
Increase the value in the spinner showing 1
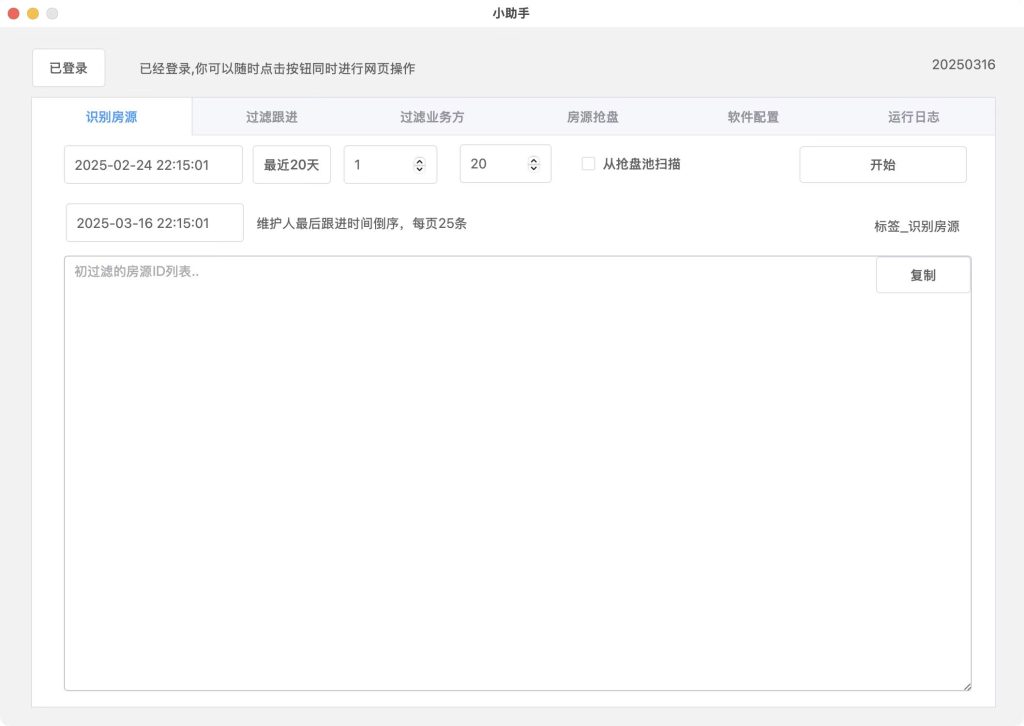(419, 160)
